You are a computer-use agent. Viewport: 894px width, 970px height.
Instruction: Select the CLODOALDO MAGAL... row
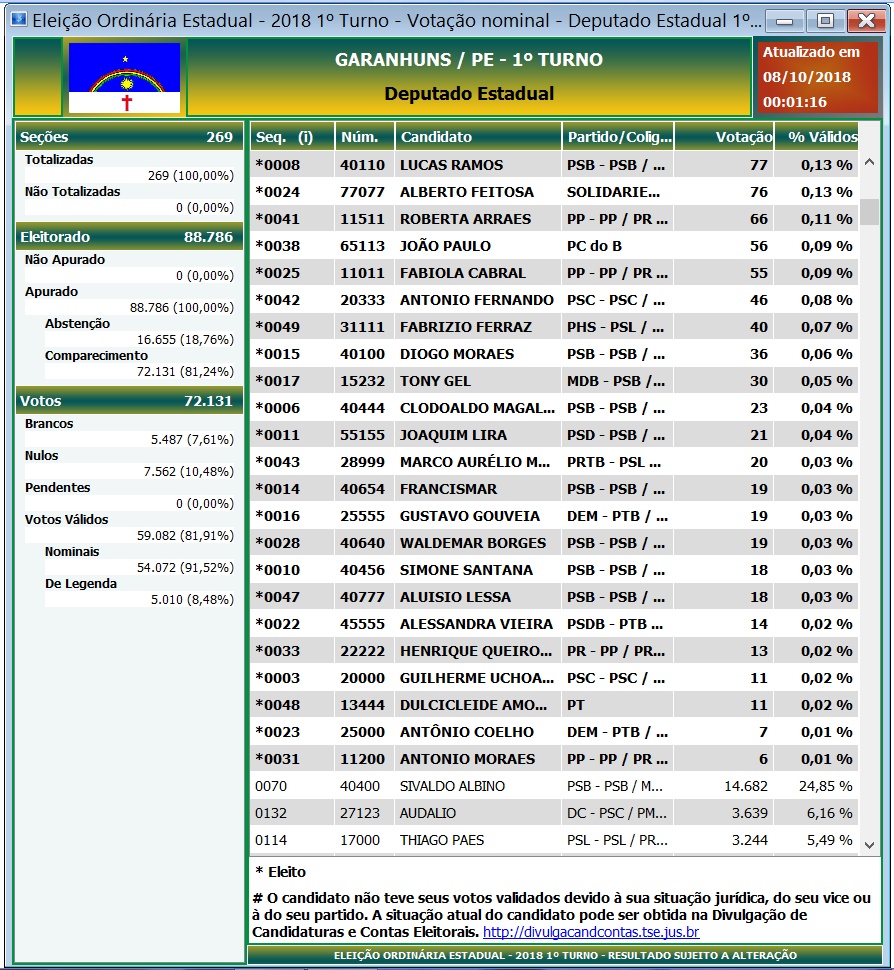coord(554,408)
